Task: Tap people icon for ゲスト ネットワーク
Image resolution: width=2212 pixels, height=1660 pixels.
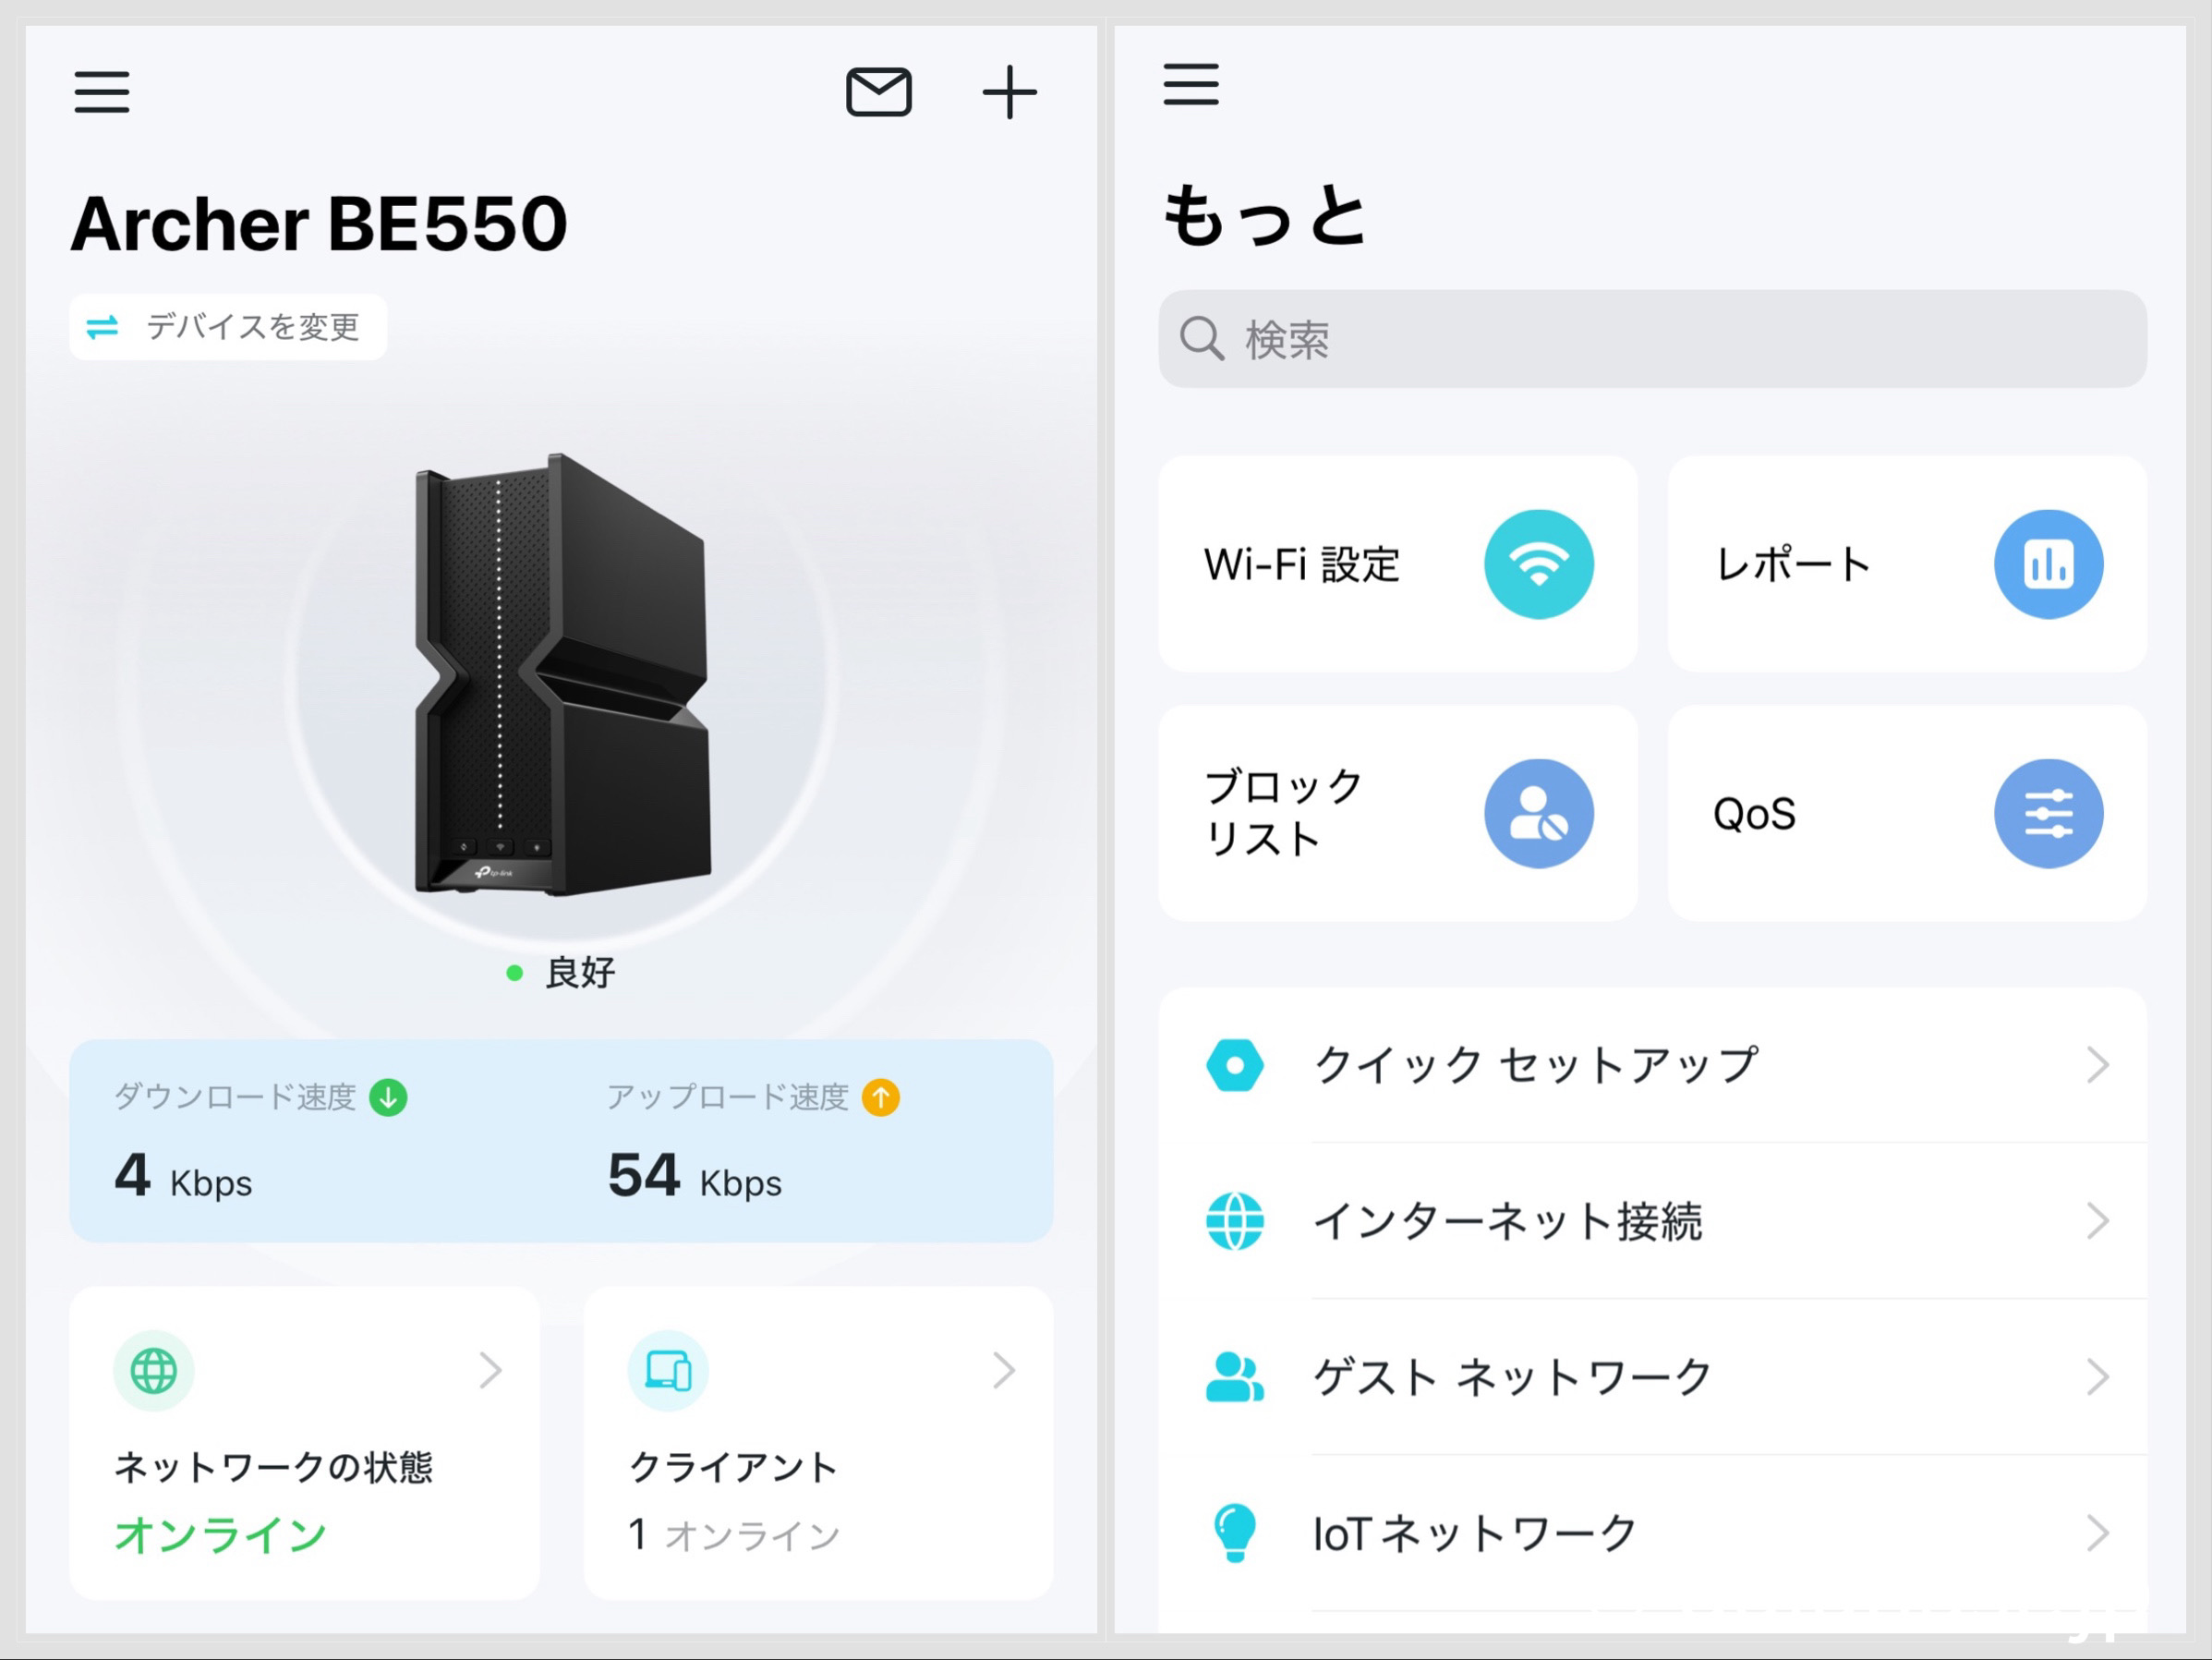Action: pyautogui.click(x=1235, y=1377)
